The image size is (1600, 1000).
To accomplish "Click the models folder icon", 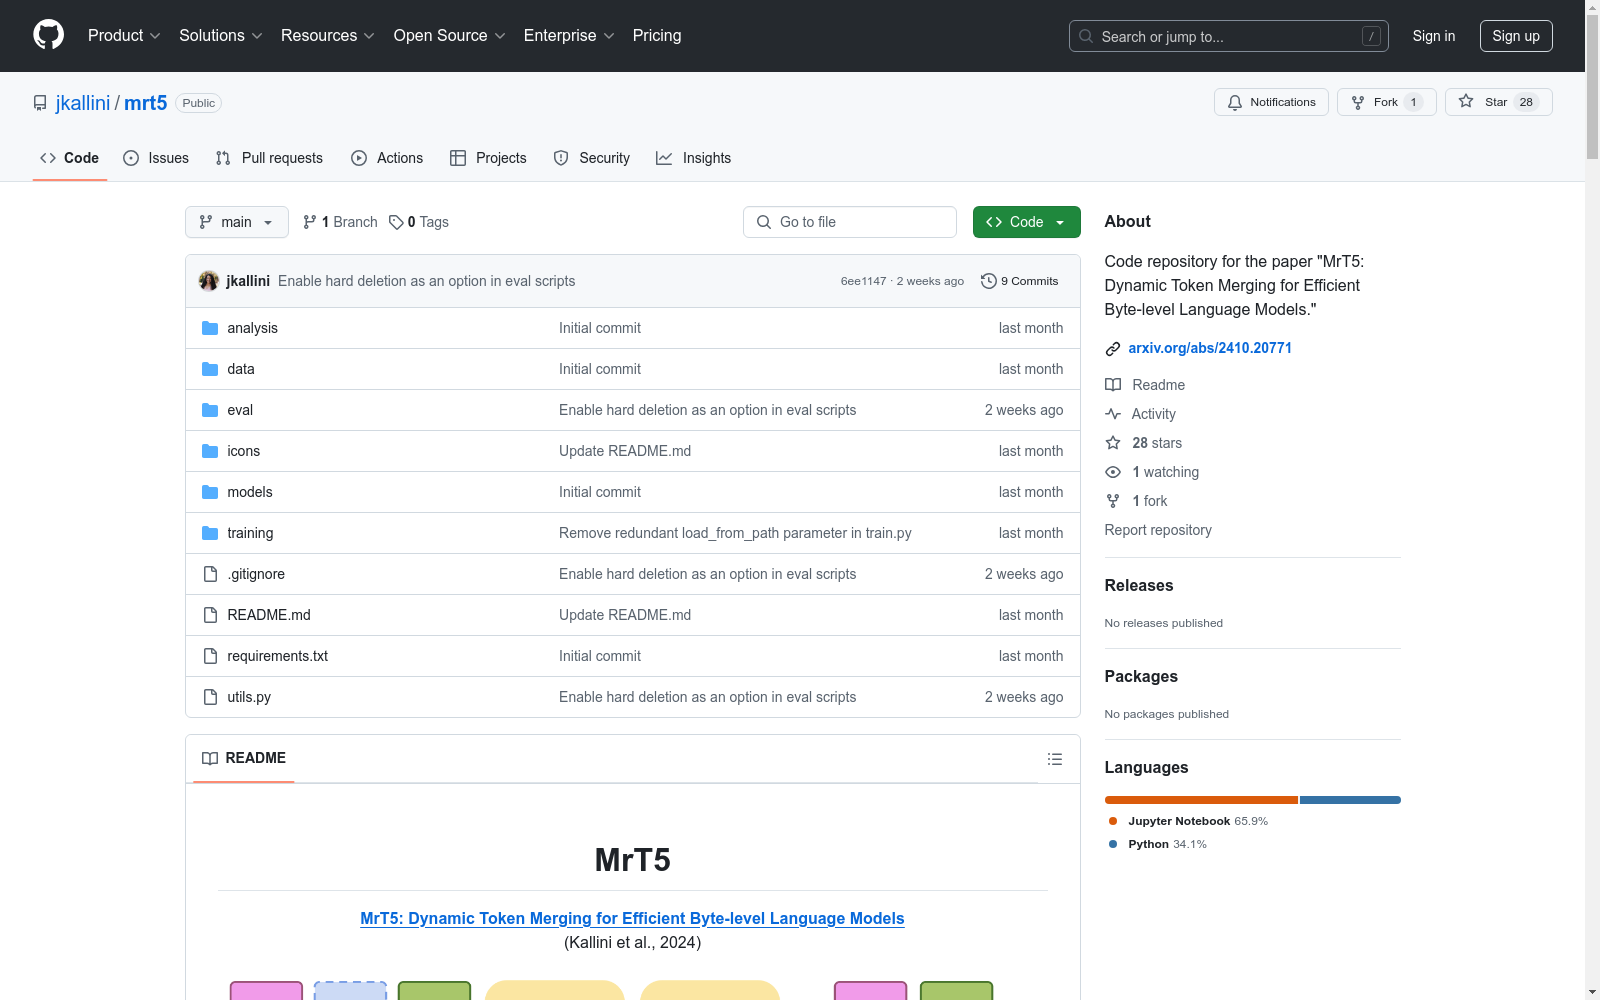I will (x=210, y=492).
